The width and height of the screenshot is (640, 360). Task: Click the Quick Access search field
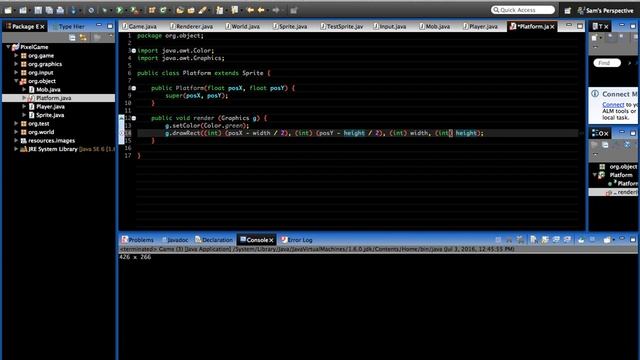click(x=523, y=10)
